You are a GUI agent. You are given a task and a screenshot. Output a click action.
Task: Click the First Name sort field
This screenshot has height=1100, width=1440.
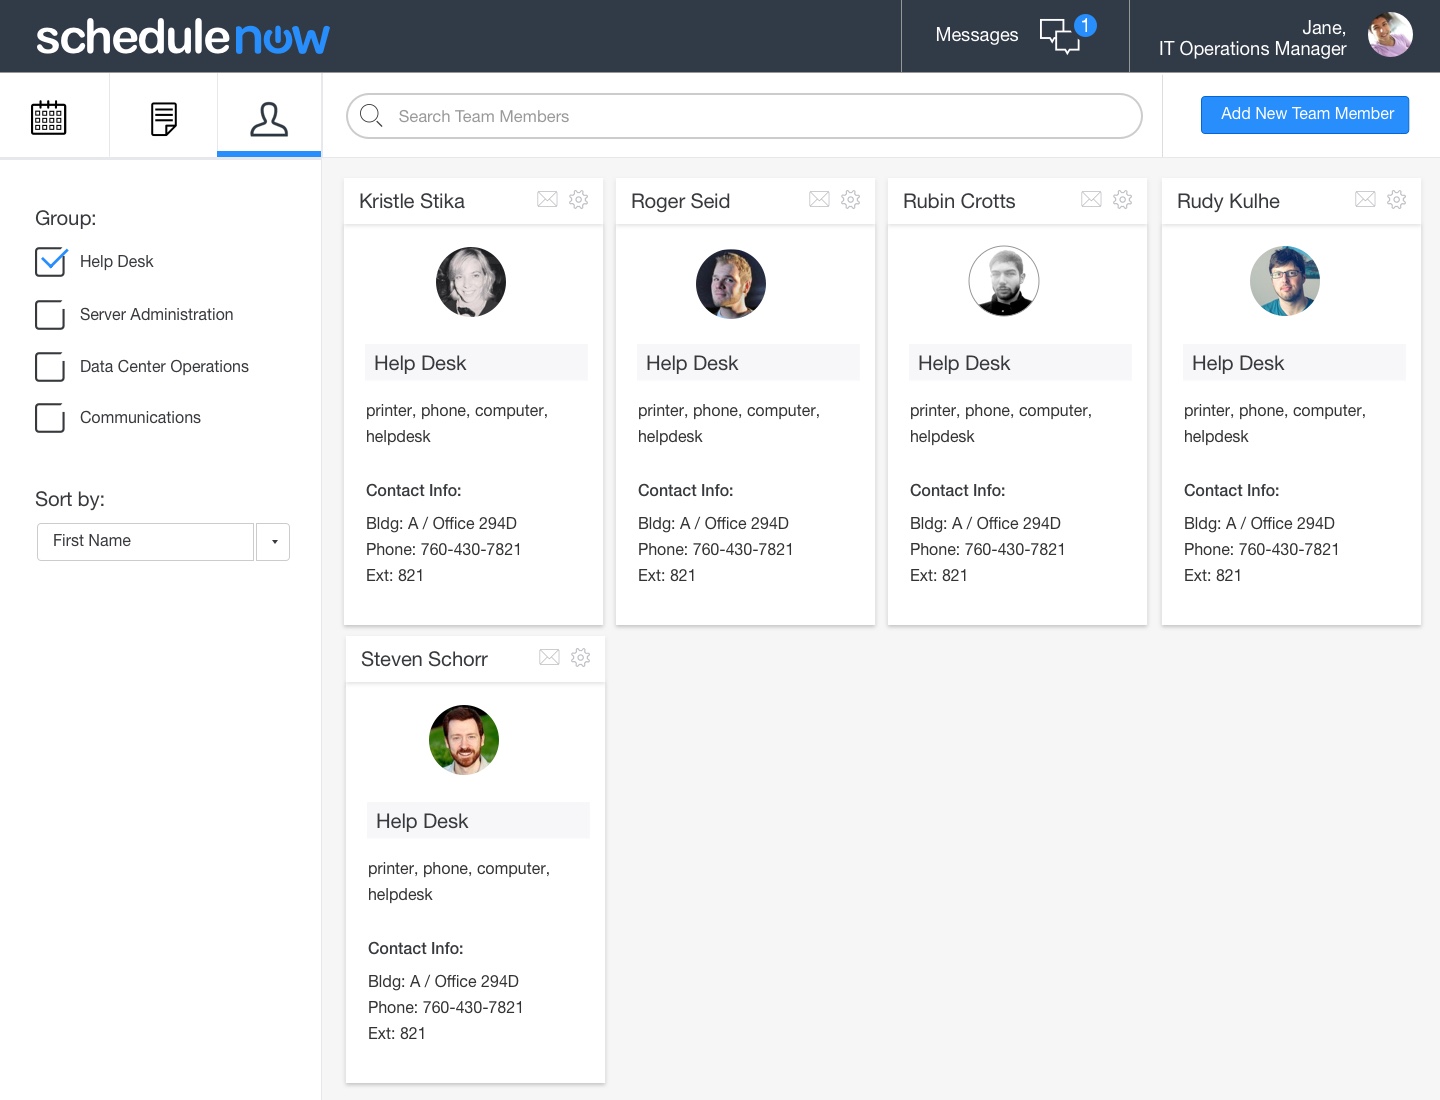coord(145,542)
